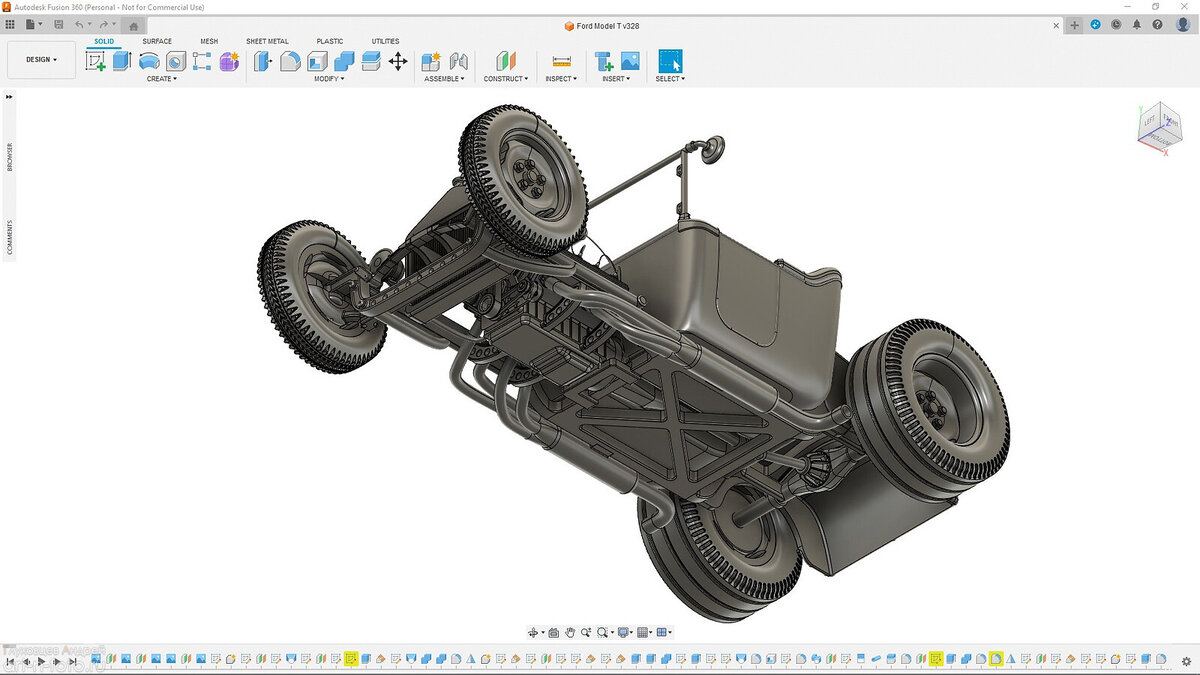Select the Insert Derive tool
1200x675 pixels.
click(x=603, y=61)
